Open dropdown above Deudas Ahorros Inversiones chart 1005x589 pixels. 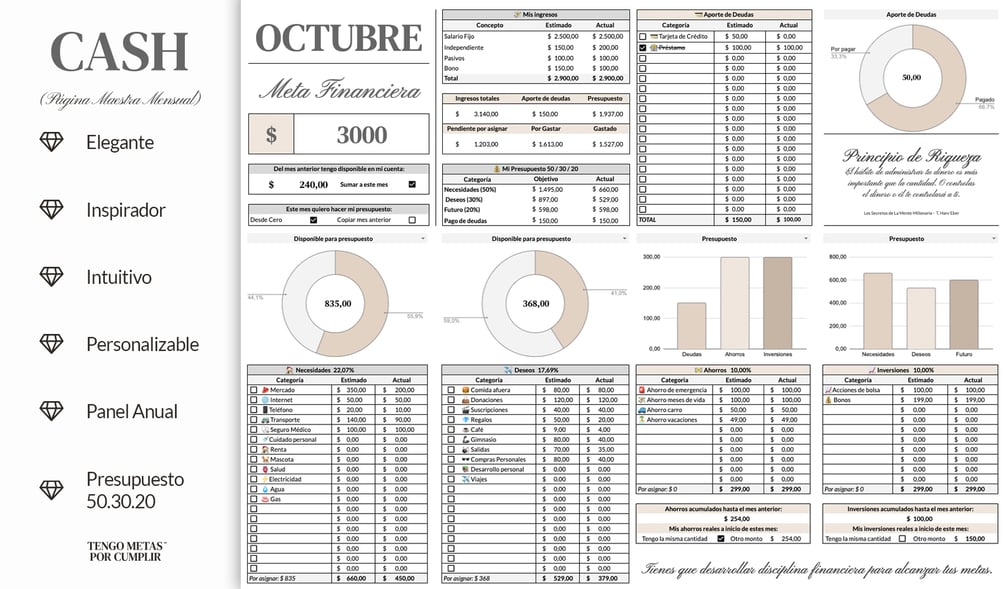click(806, 238)
